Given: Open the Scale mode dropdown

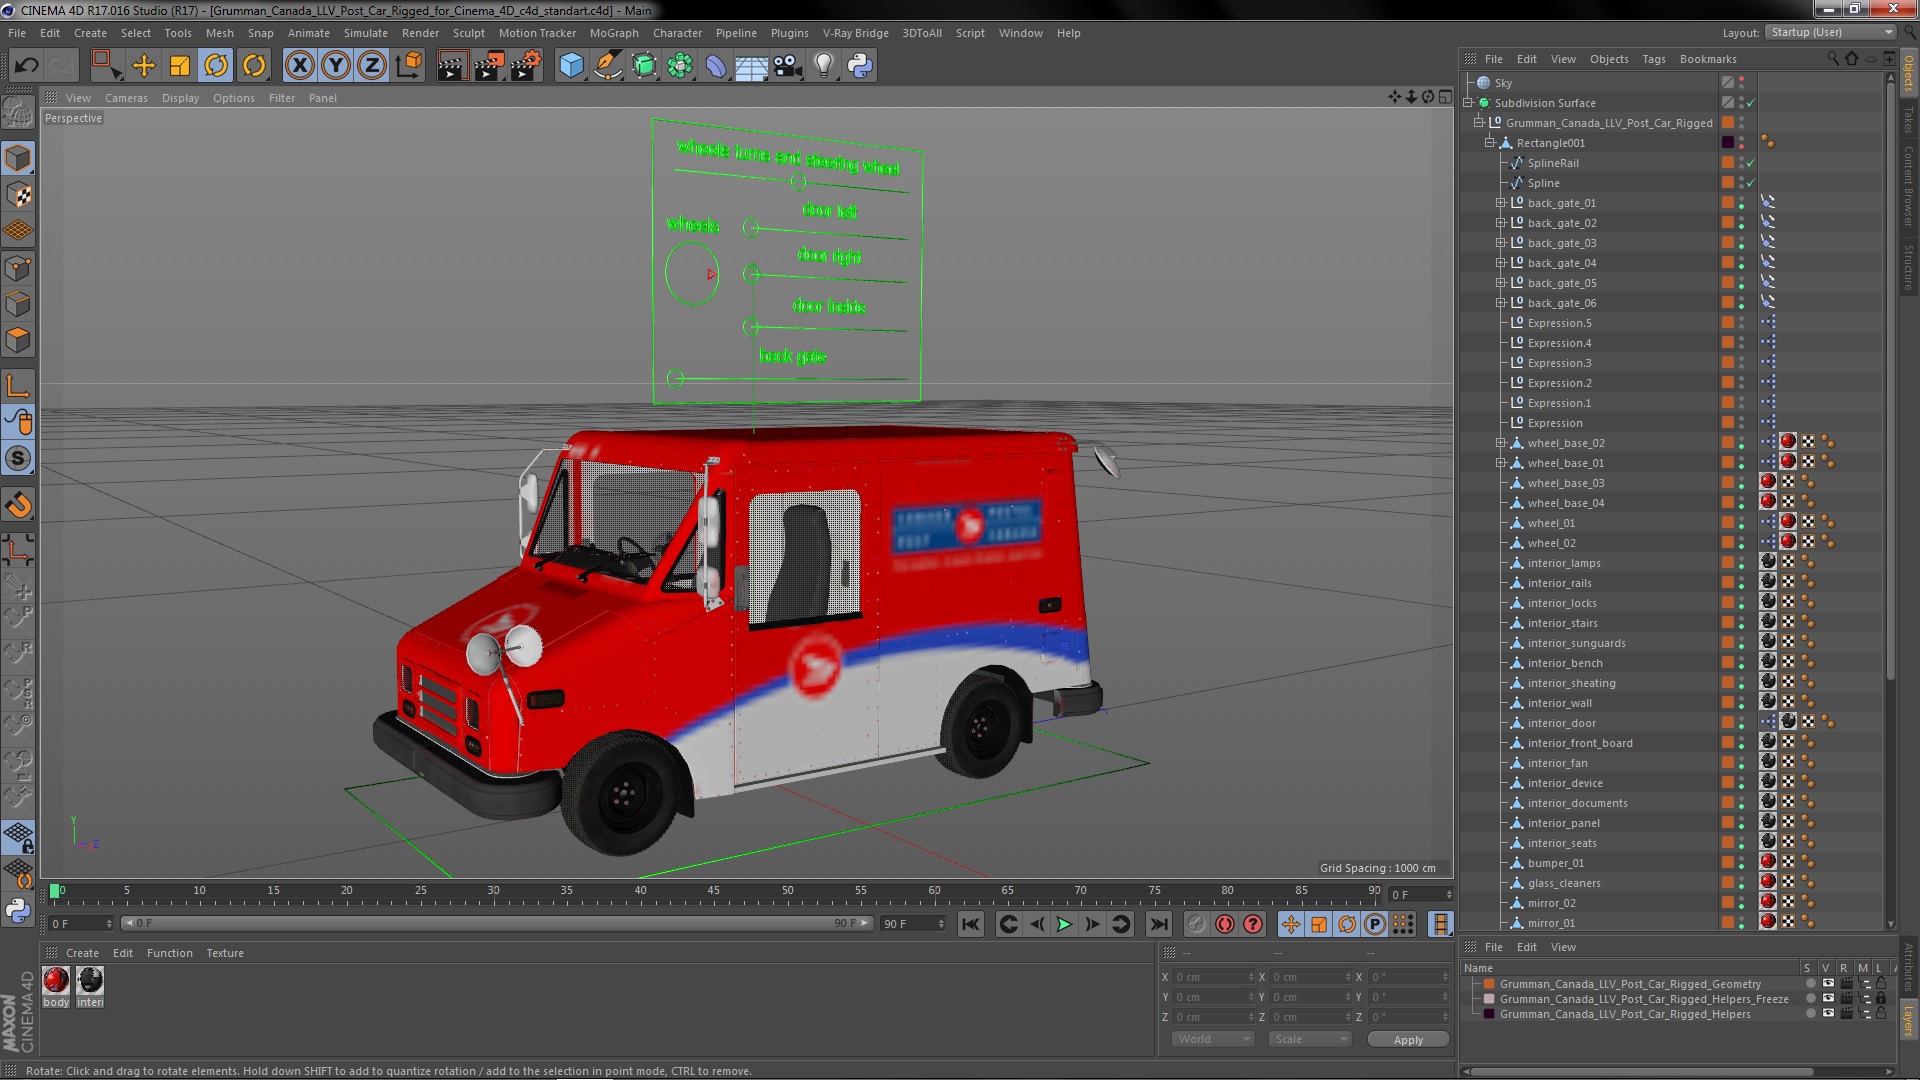Looking at the screenshot, I should click(1308, 1040).
